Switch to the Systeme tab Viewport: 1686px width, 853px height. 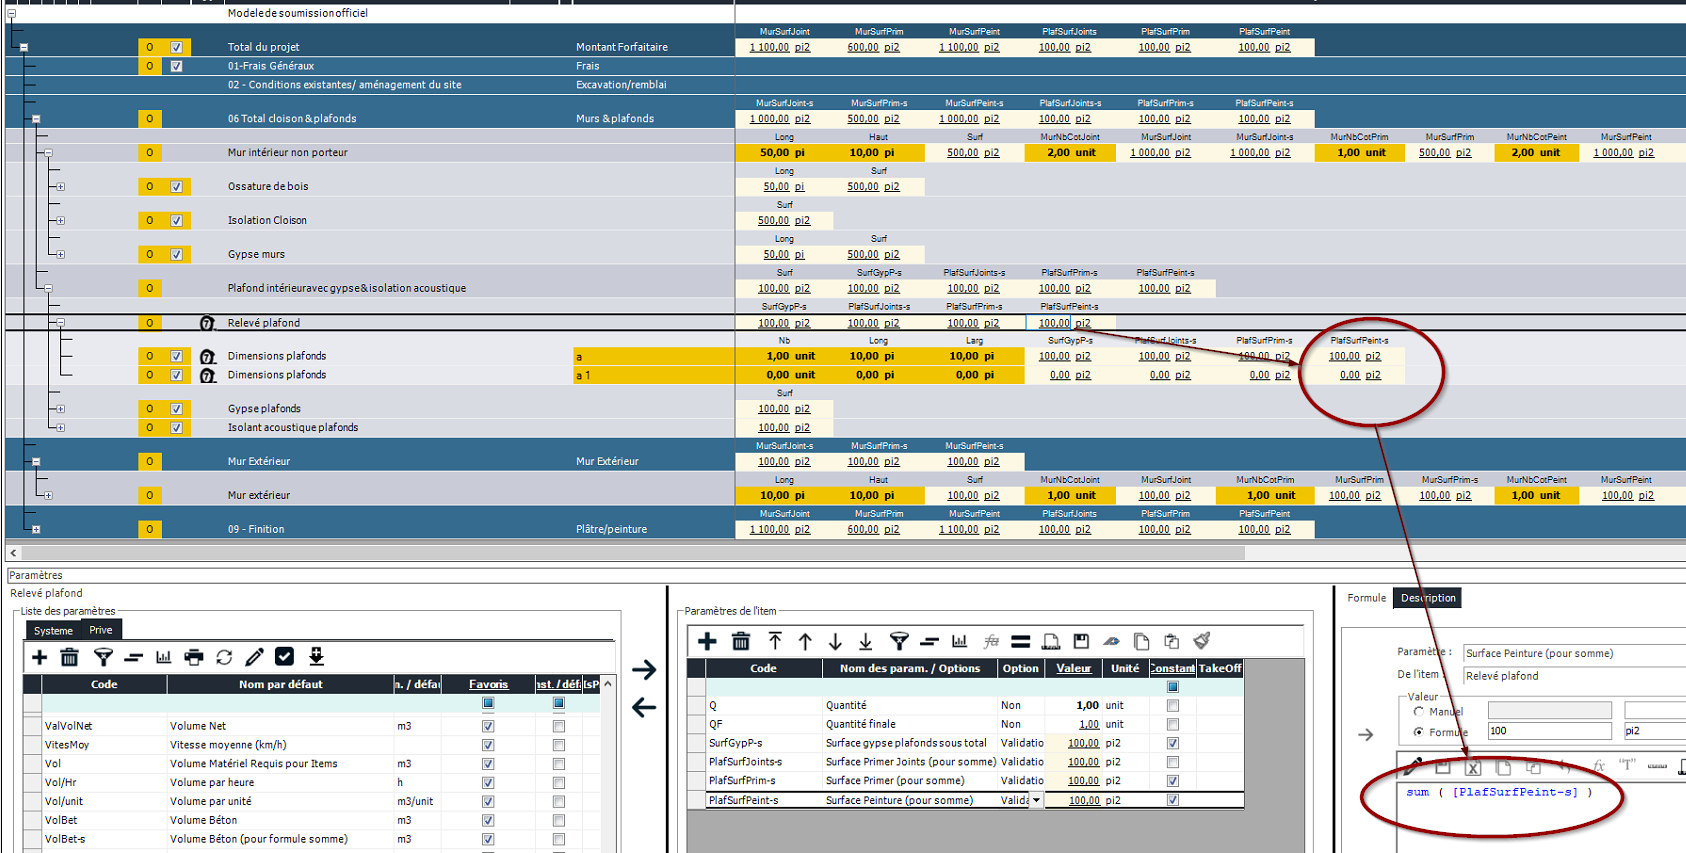53,630
